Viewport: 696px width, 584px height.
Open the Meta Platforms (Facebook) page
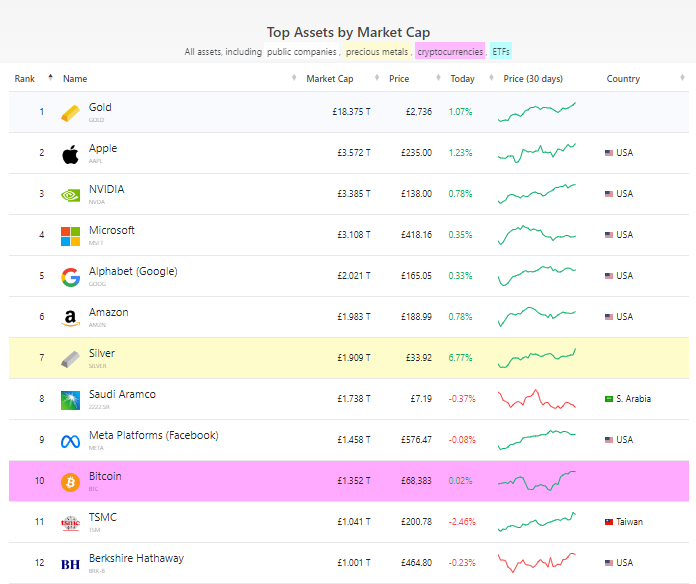[154, 435]
